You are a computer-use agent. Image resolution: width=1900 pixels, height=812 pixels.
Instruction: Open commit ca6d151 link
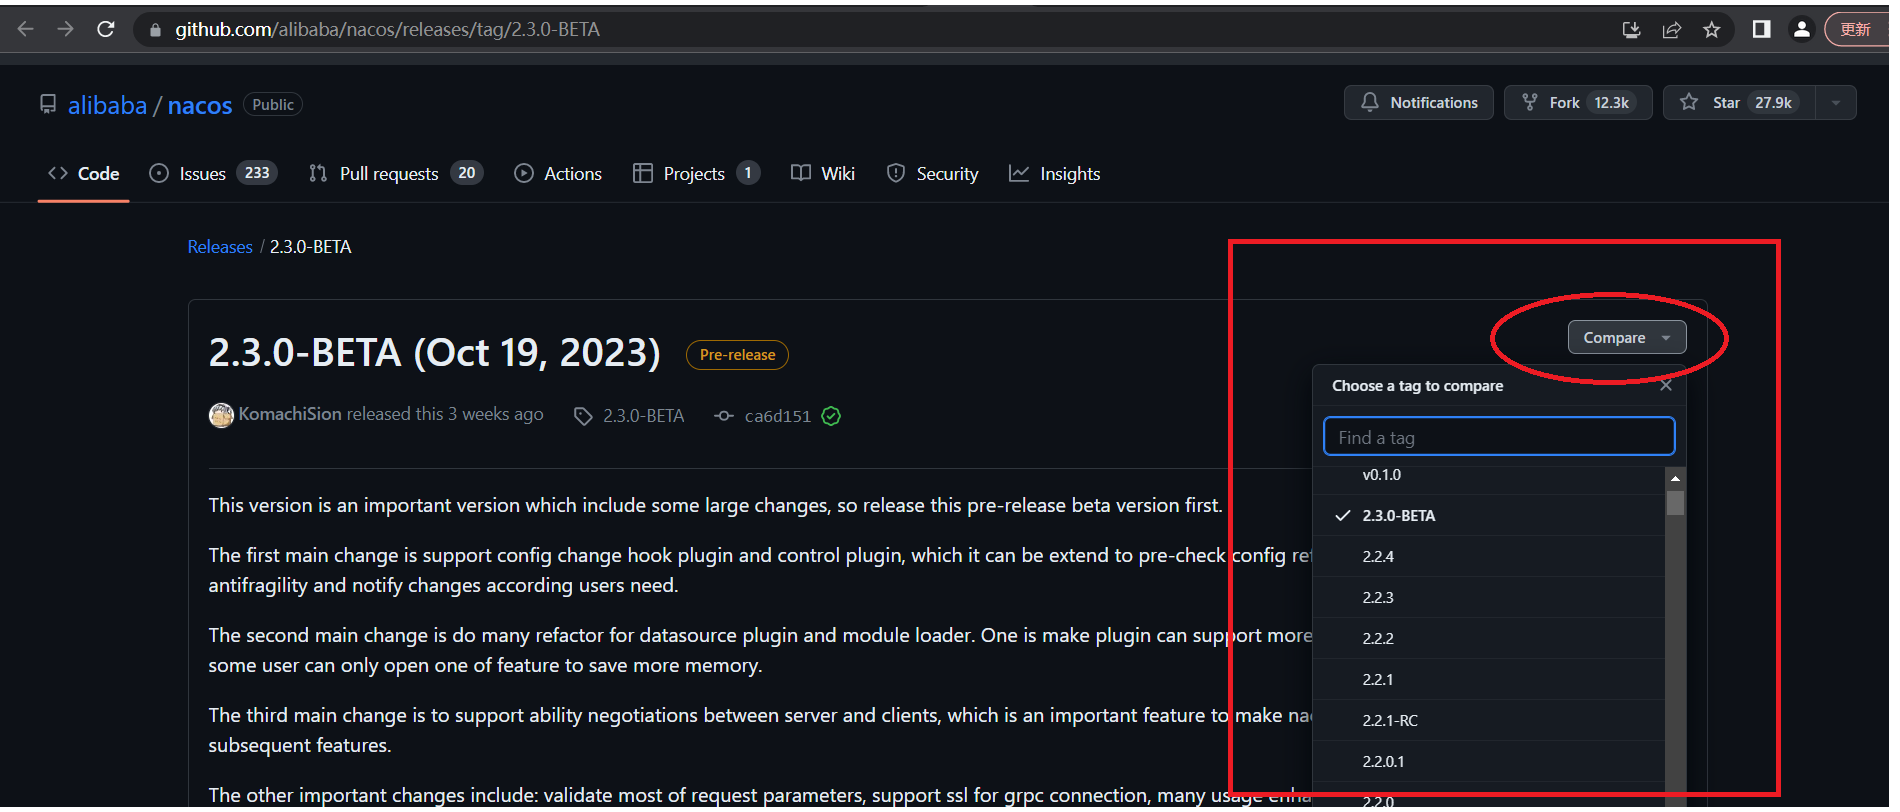pyautogui.click(x=778, y=416)
